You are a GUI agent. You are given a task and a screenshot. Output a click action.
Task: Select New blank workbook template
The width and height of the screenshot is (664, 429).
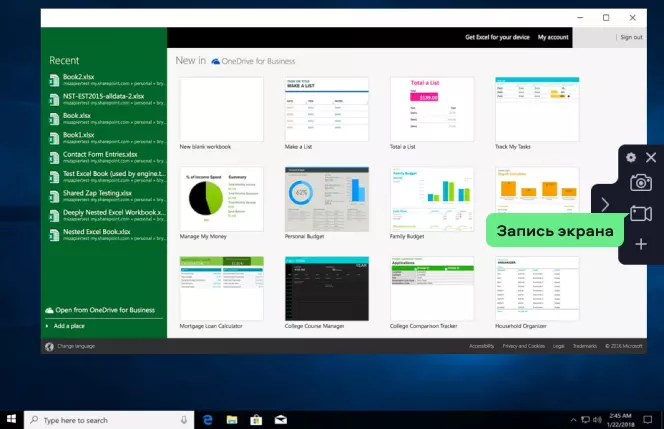[x=221, y=109]
